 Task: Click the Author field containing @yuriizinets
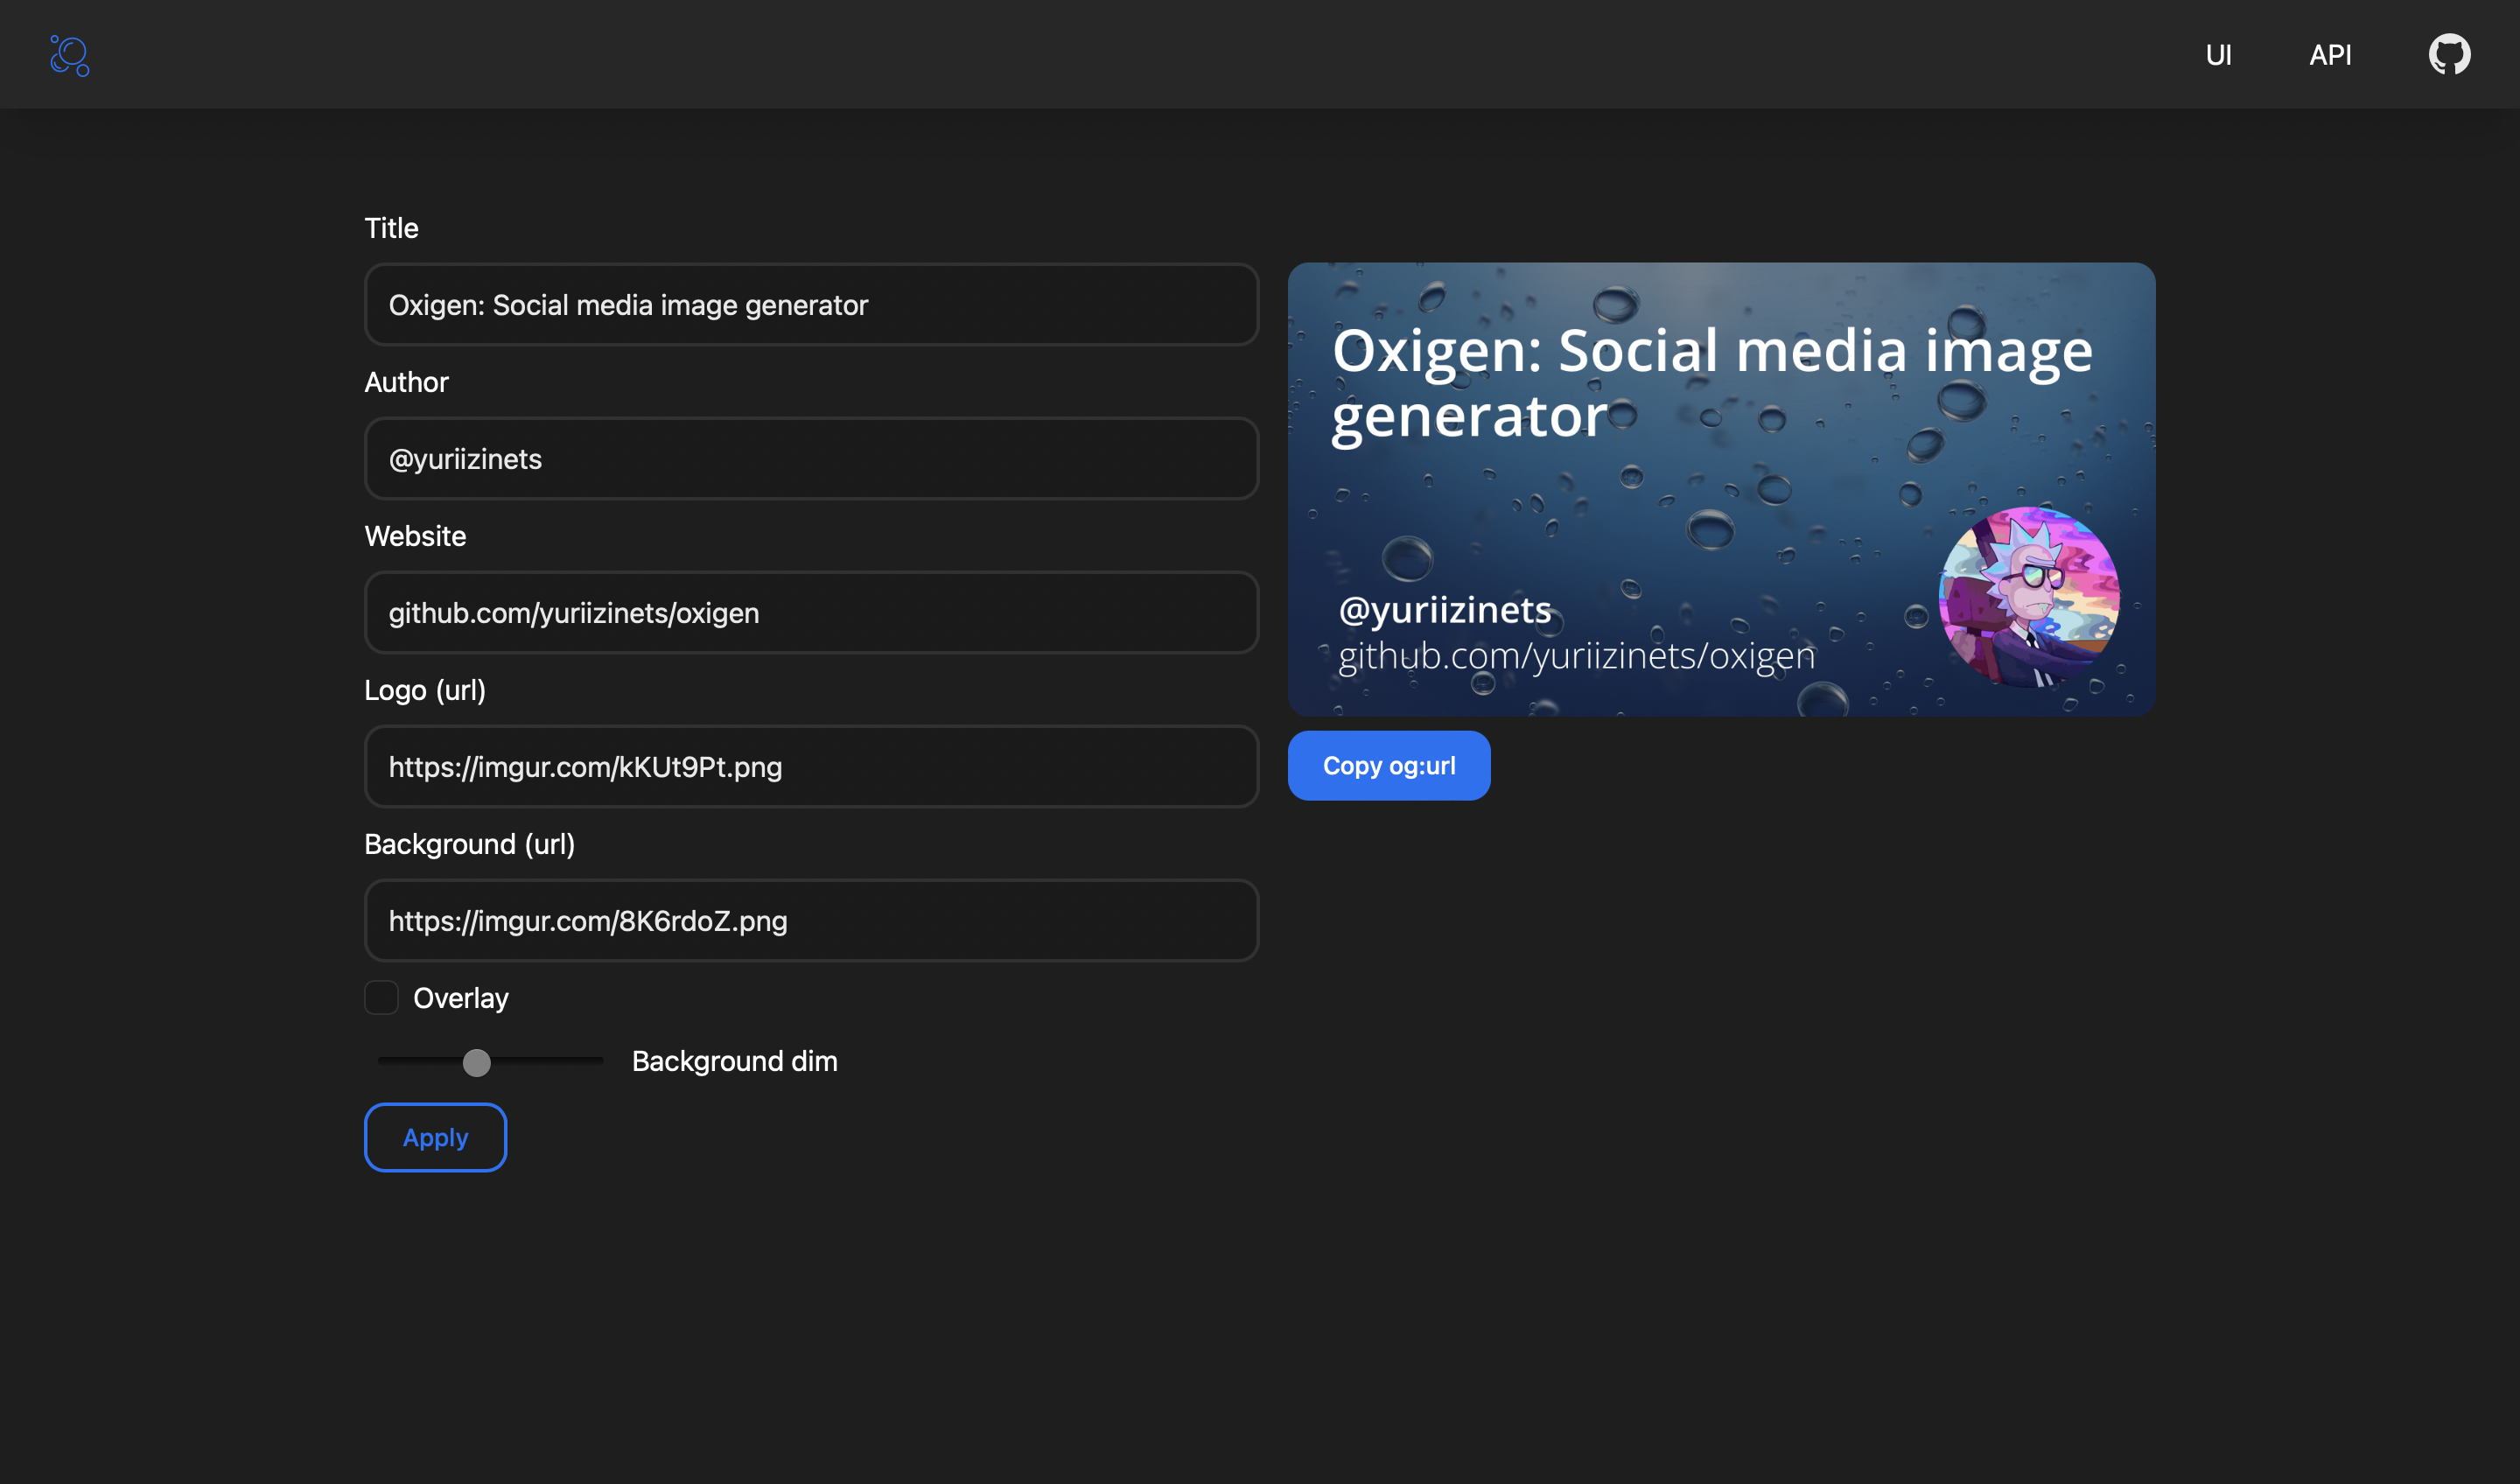coord(810,459)
